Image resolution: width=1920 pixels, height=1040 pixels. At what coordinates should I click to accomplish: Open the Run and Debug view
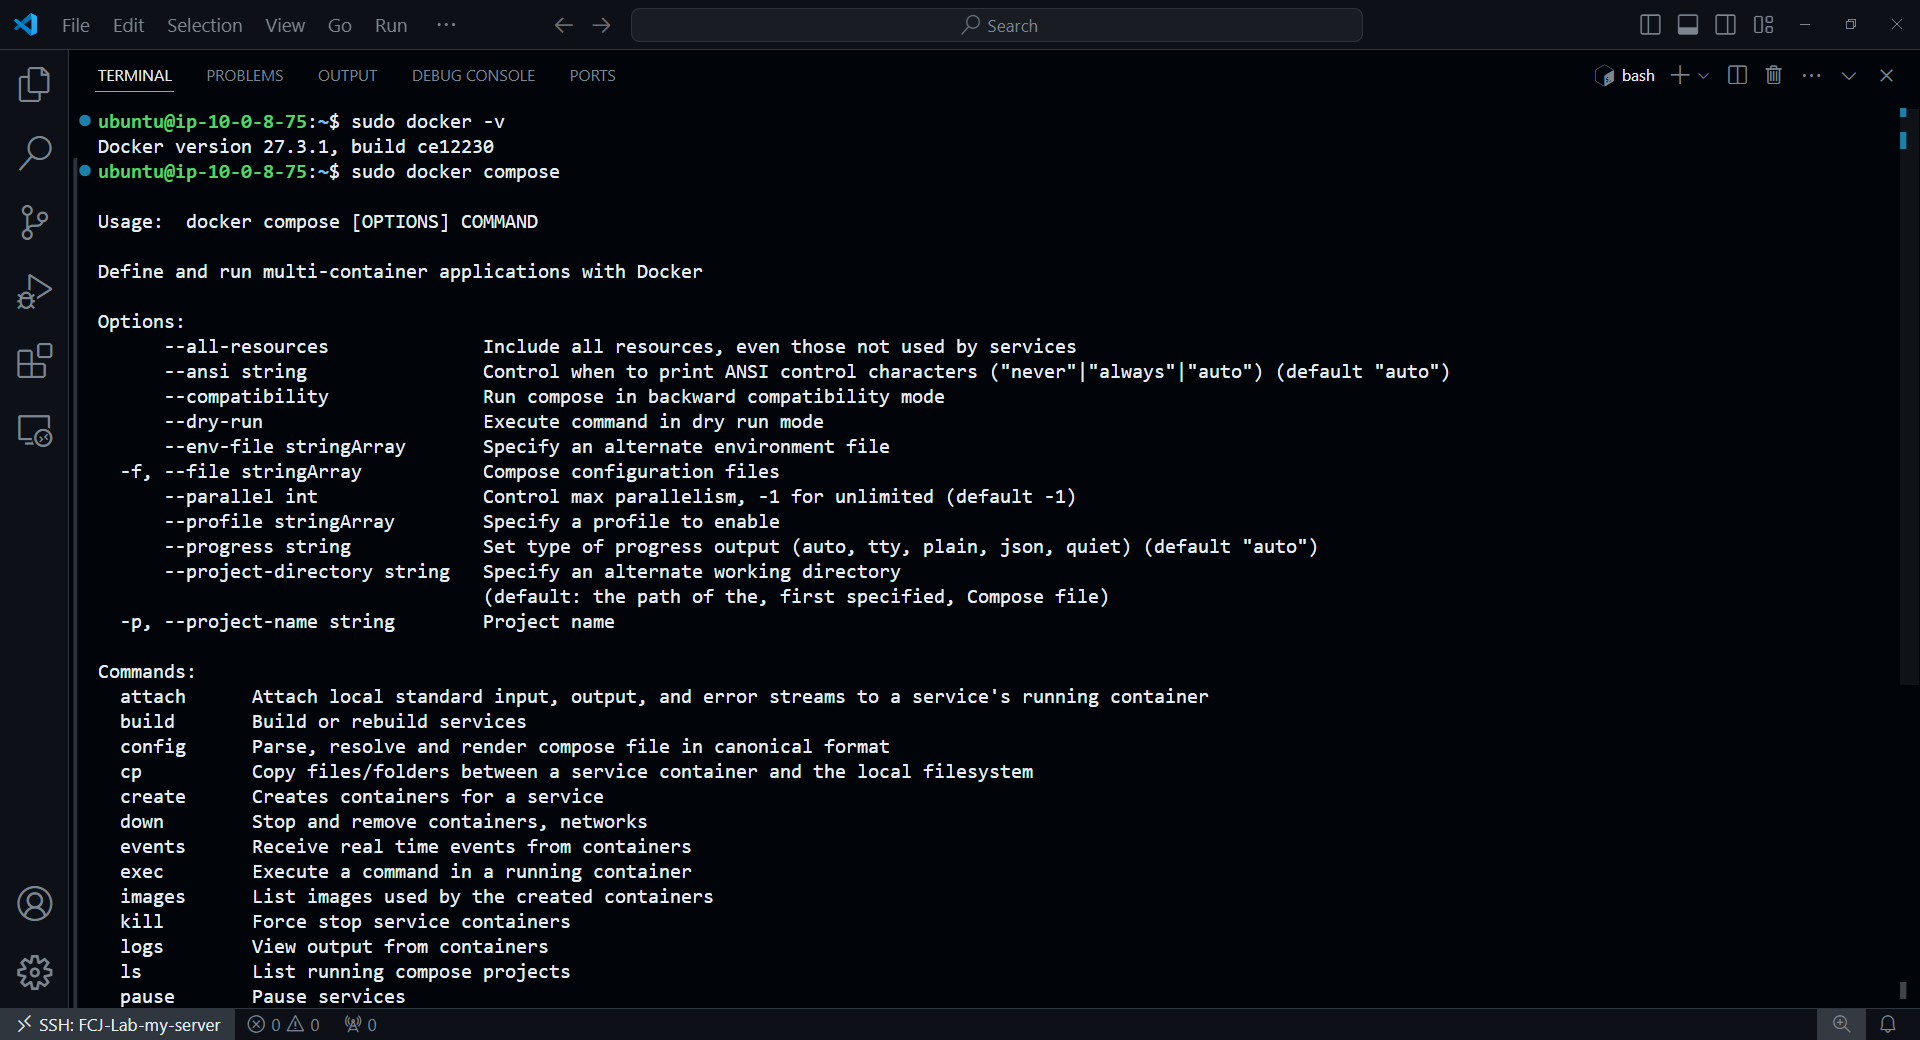pyautogui.click(x=35, y=292)
